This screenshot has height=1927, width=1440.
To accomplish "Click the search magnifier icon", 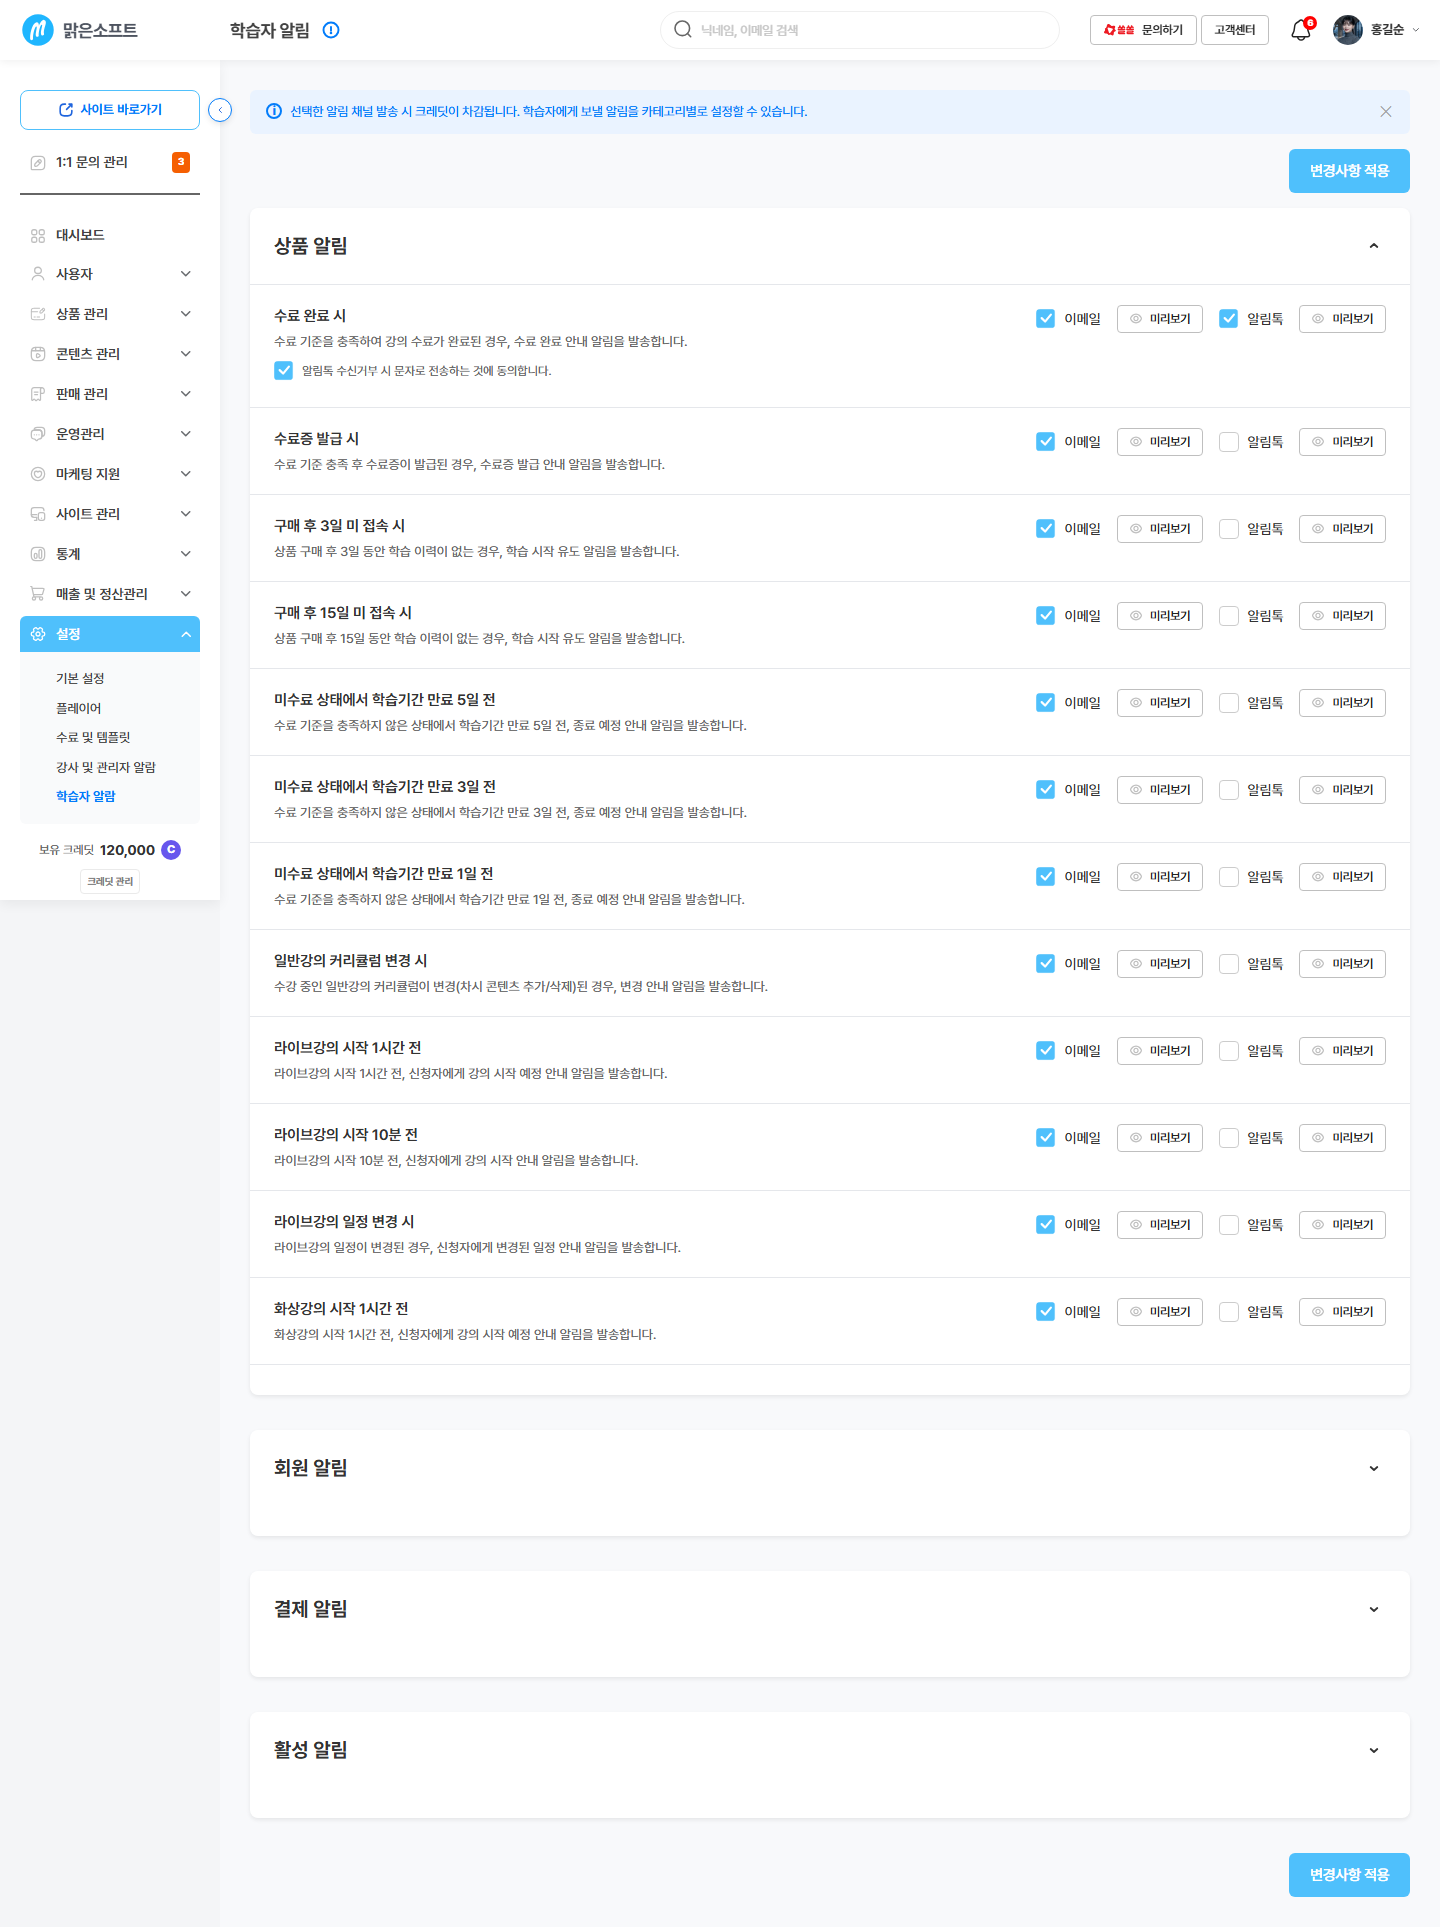I will pyautogui.click(x=683, y=29).
